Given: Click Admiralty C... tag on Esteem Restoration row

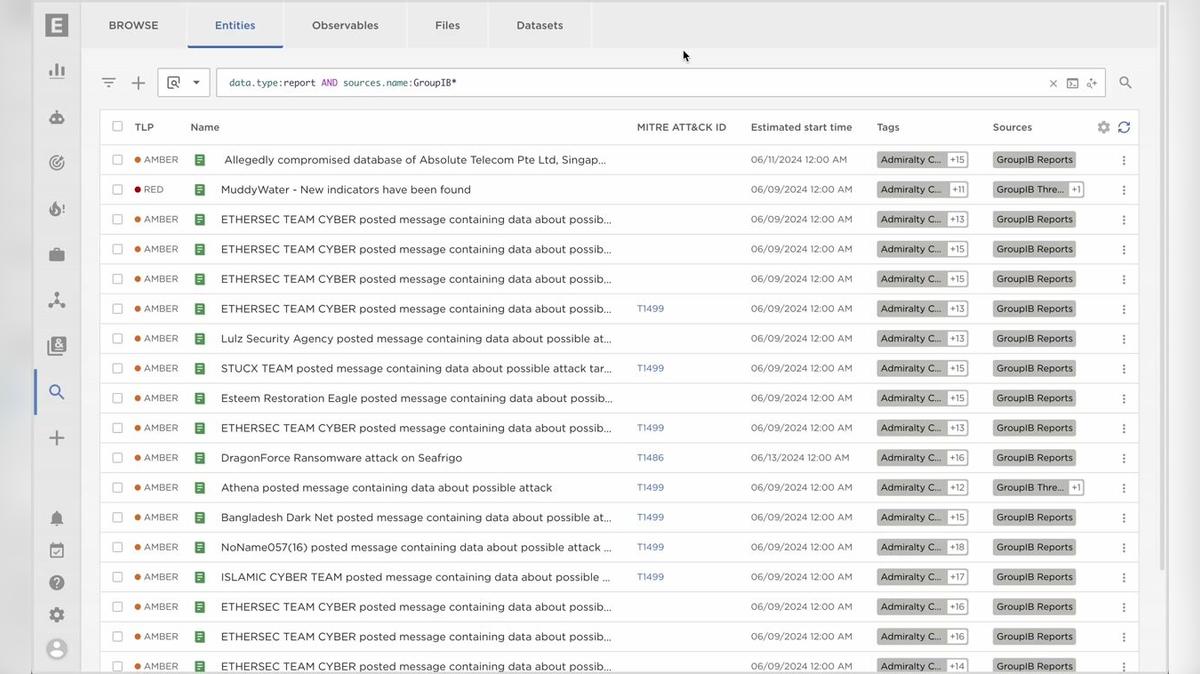Looking at the screenshot, I should click(x=910, y=398).
